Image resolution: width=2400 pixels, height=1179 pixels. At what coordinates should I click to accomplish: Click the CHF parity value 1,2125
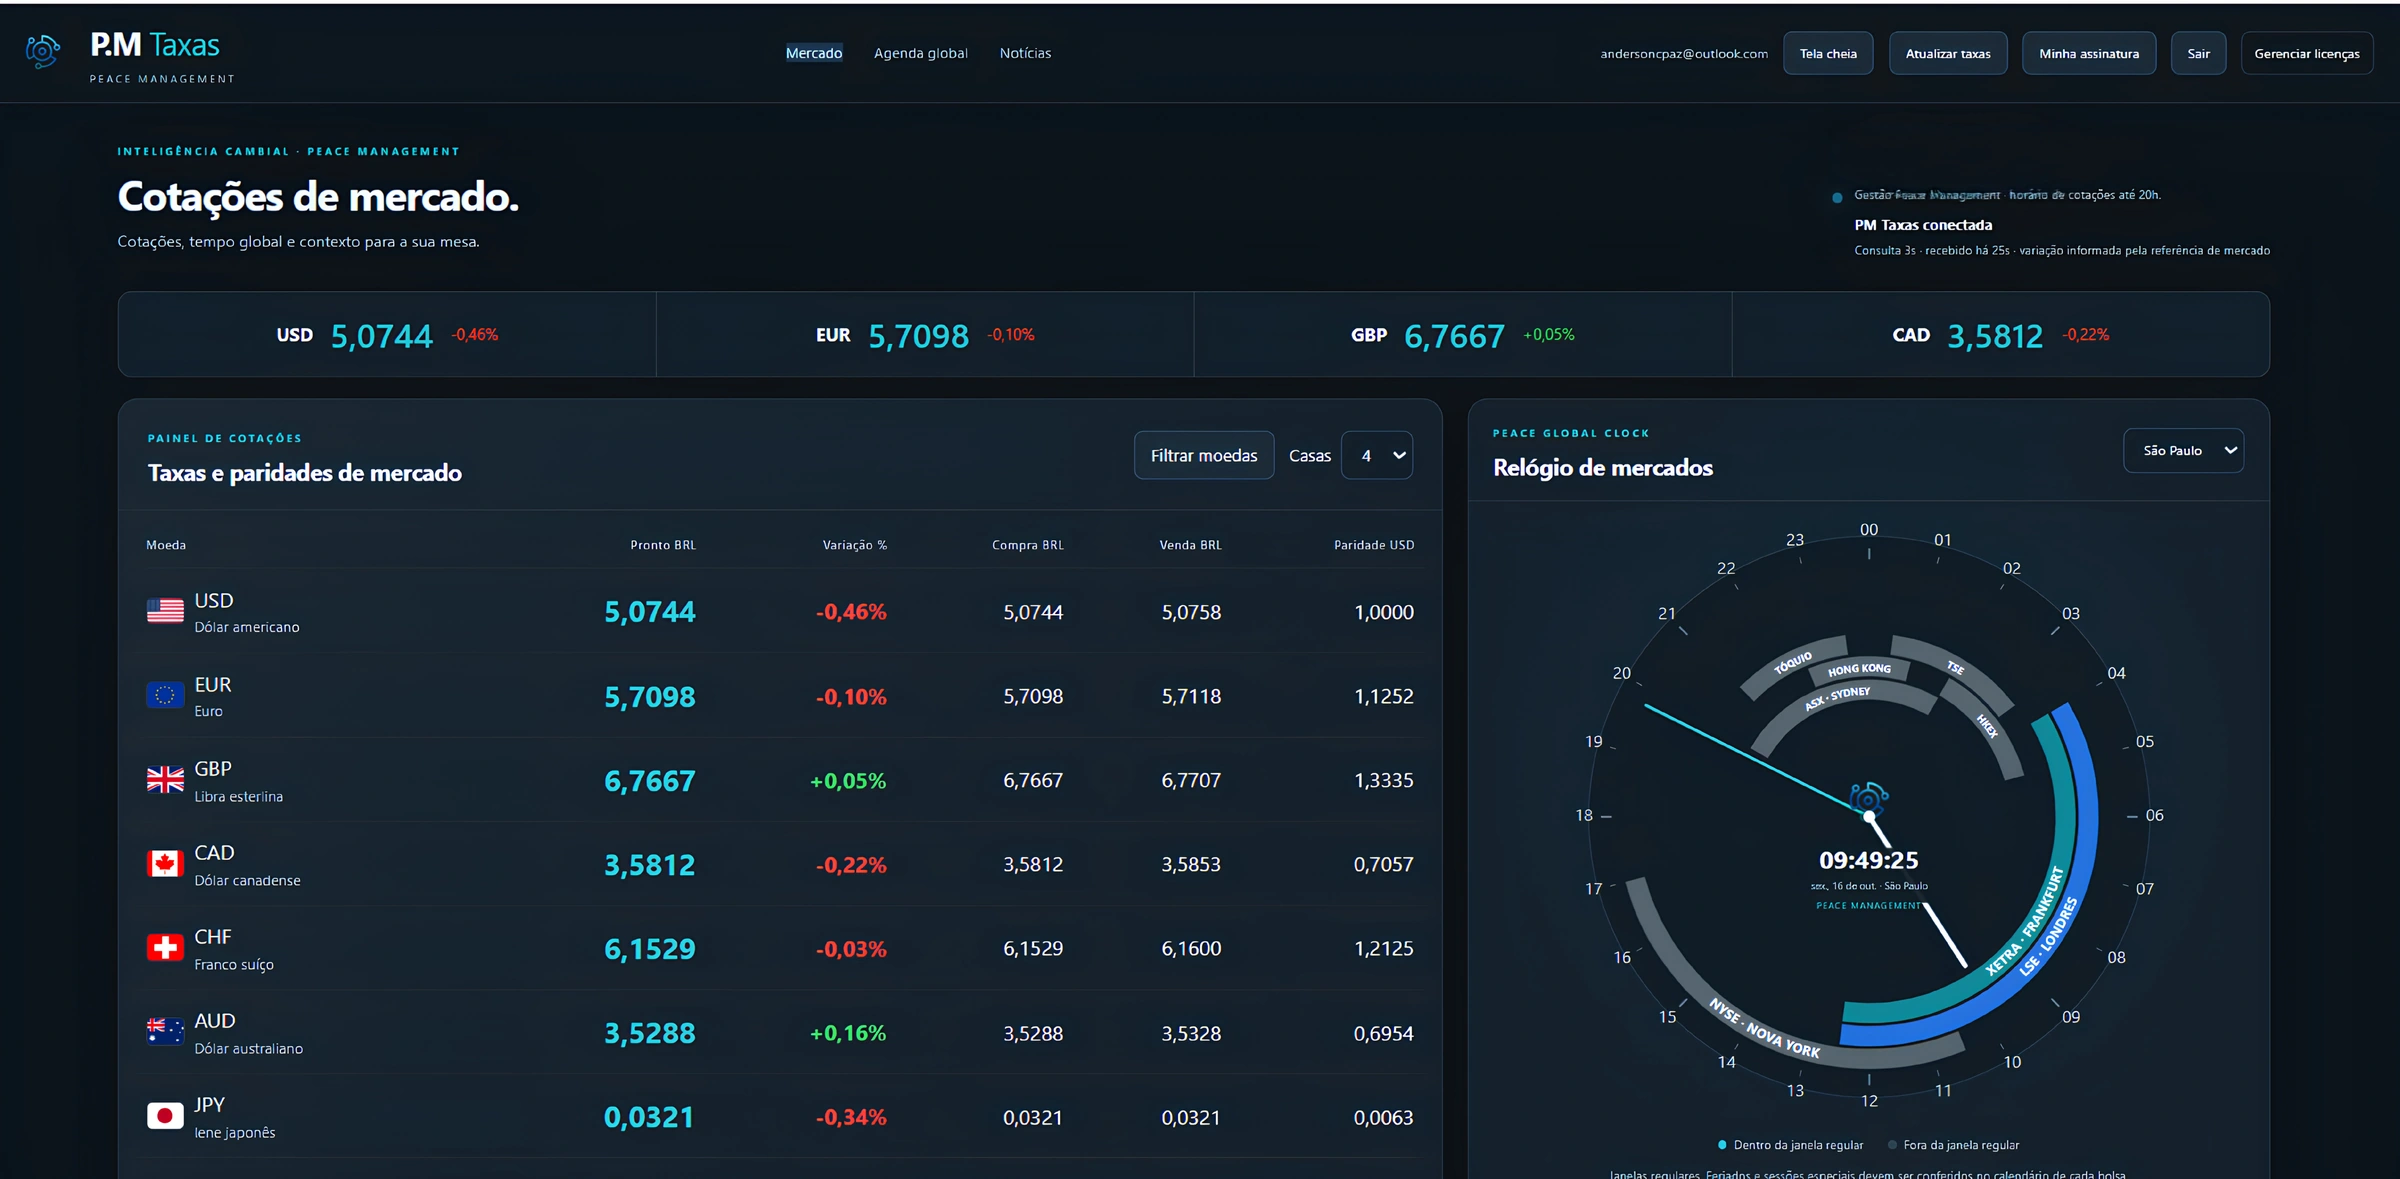click(1384, 948)
